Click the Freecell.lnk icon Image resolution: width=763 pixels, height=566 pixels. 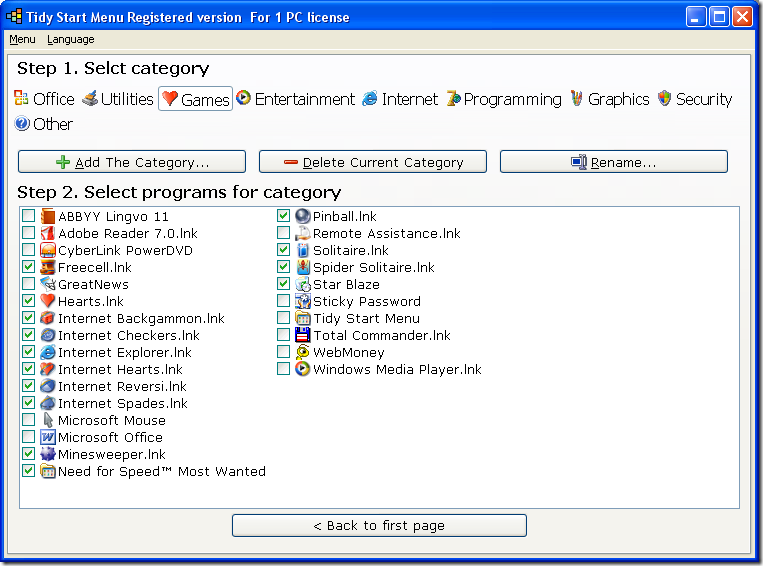coord(48,267)
